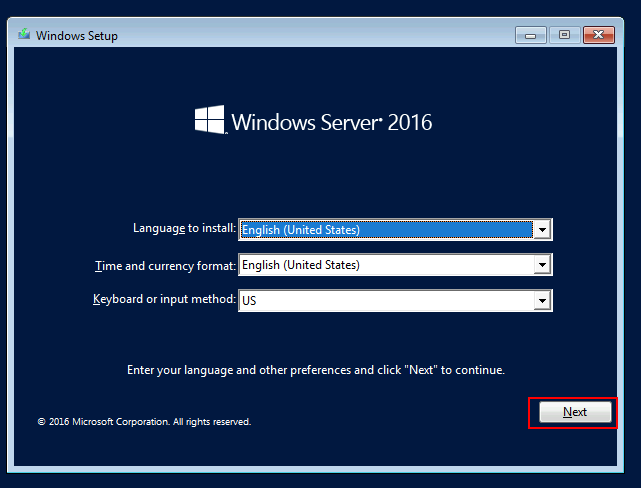Click the "Time and currency format" label
The height and width of the screenshot is (488, 641).
tap(165, 265)
